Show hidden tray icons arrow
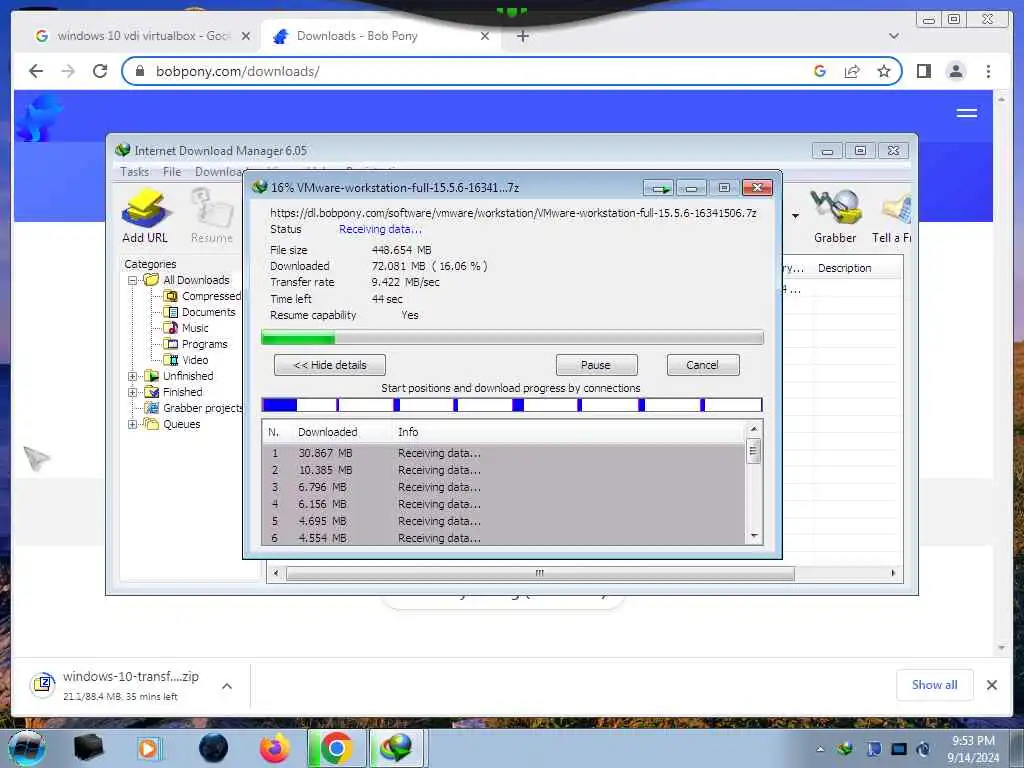 pos(820,748)
